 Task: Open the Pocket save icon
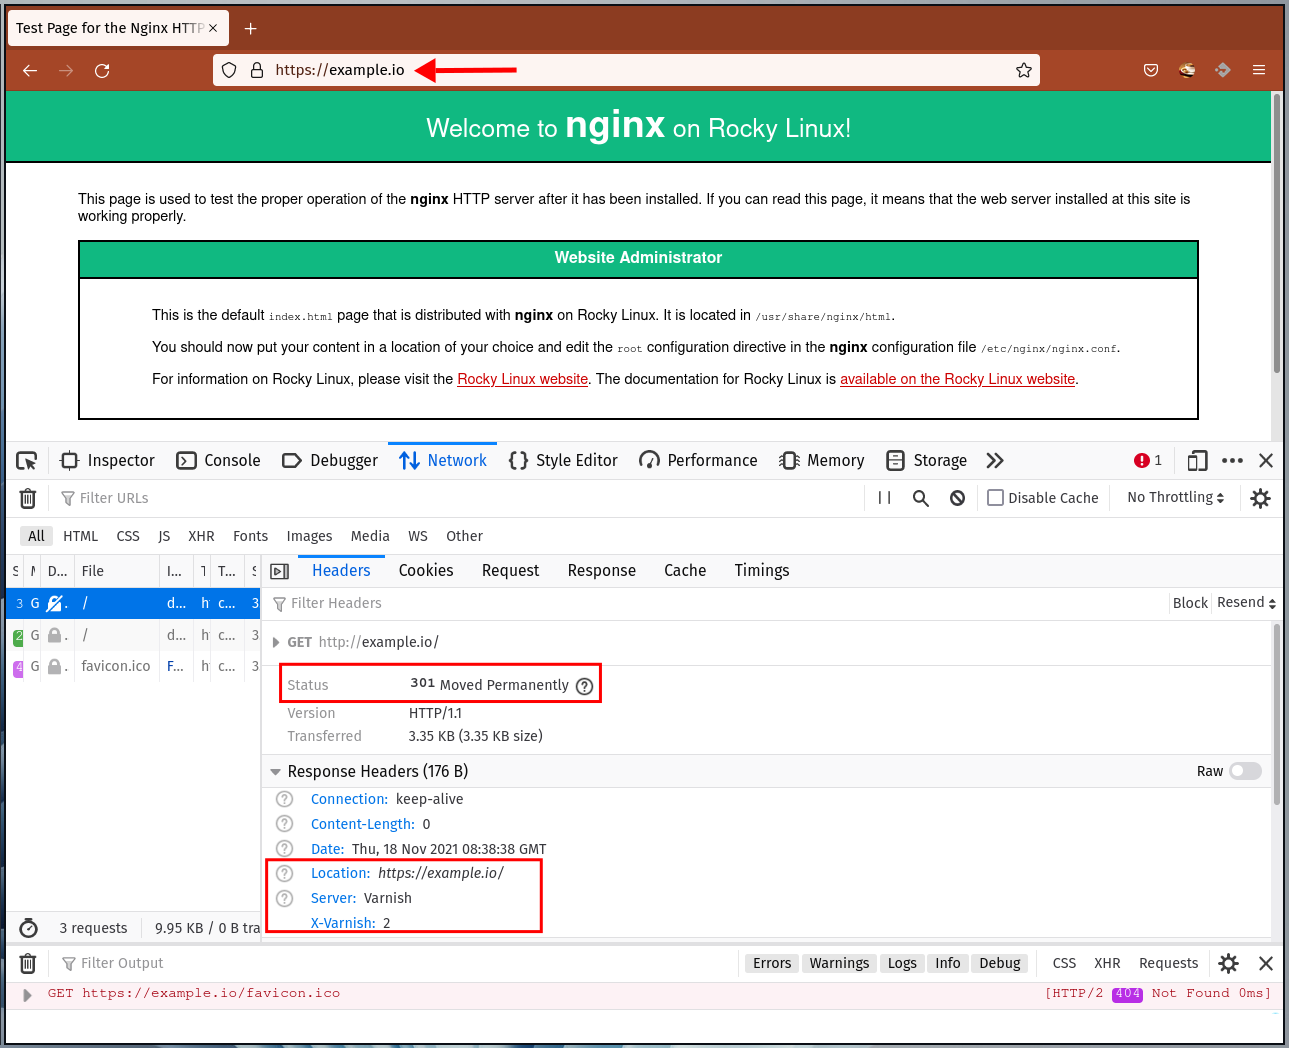1151,70
